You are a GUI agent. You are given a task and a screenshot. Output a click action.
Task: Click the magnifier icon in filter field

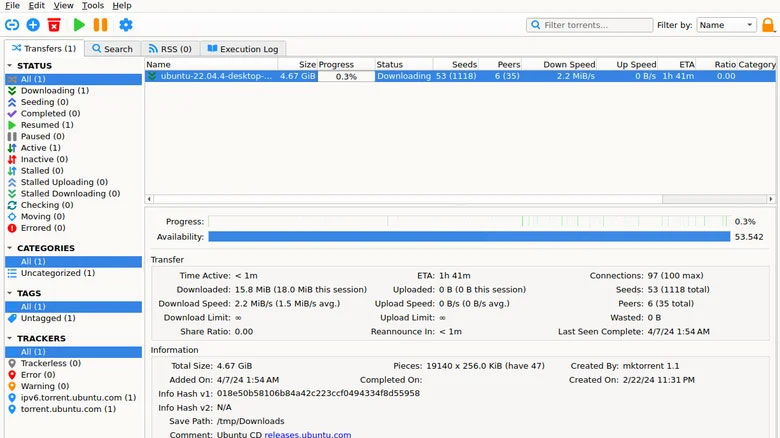pyautogui.click(x=535, y=25)
